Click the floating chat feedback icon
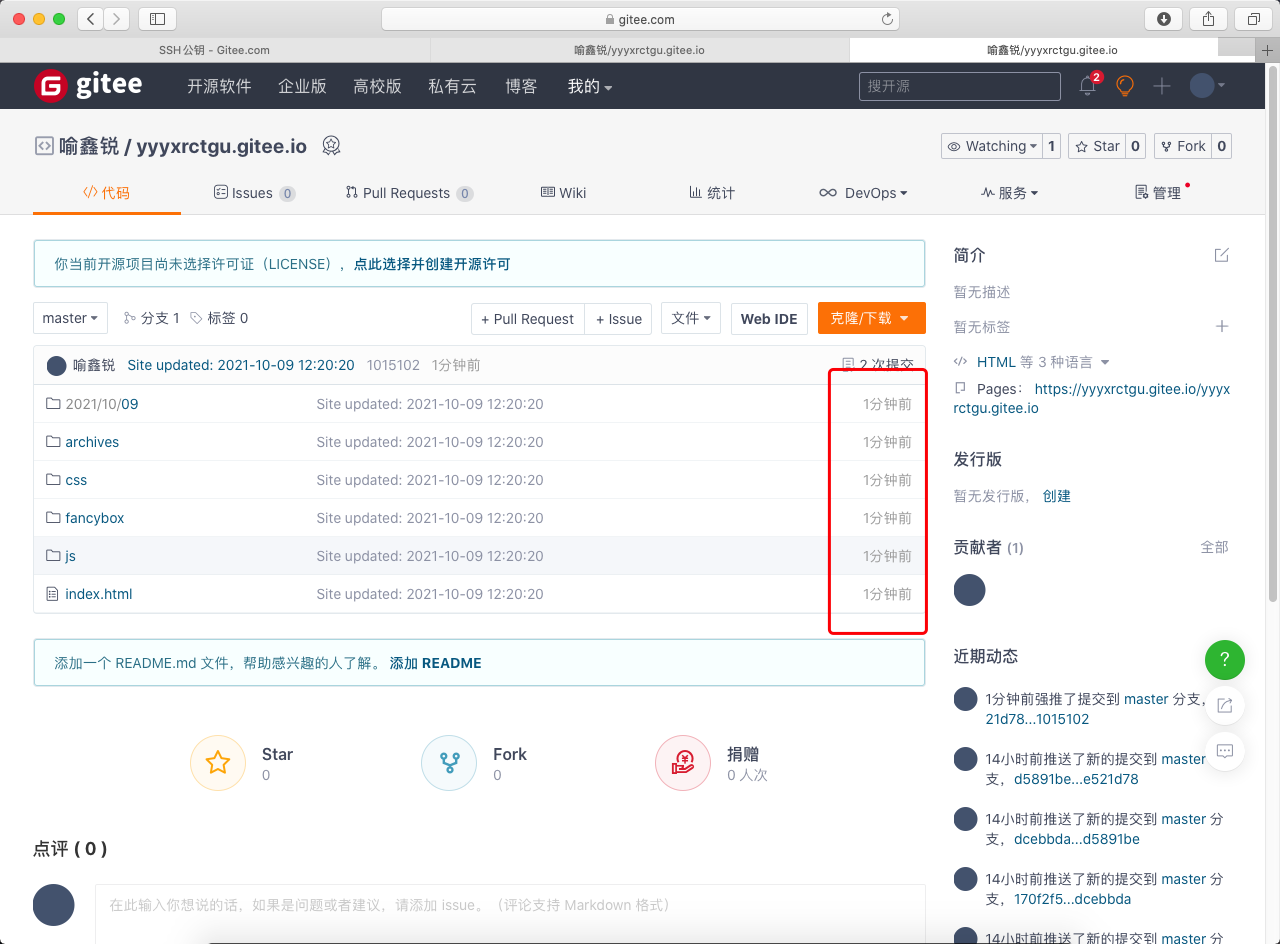Screen dimensions: 1280x944 tap(1225, 750)
